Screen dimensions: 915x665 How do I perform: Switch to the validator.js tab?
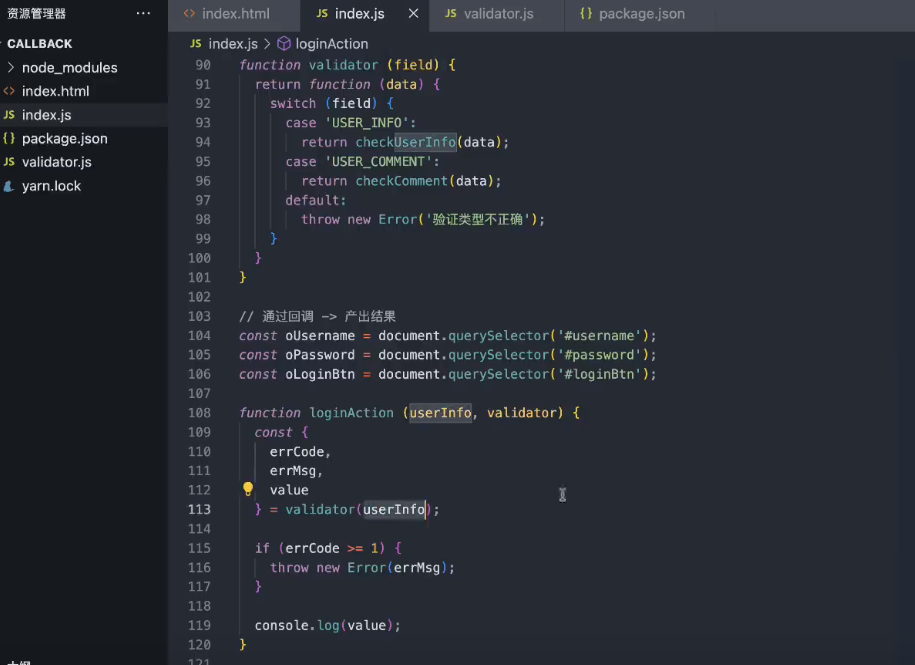click(497, 13)
